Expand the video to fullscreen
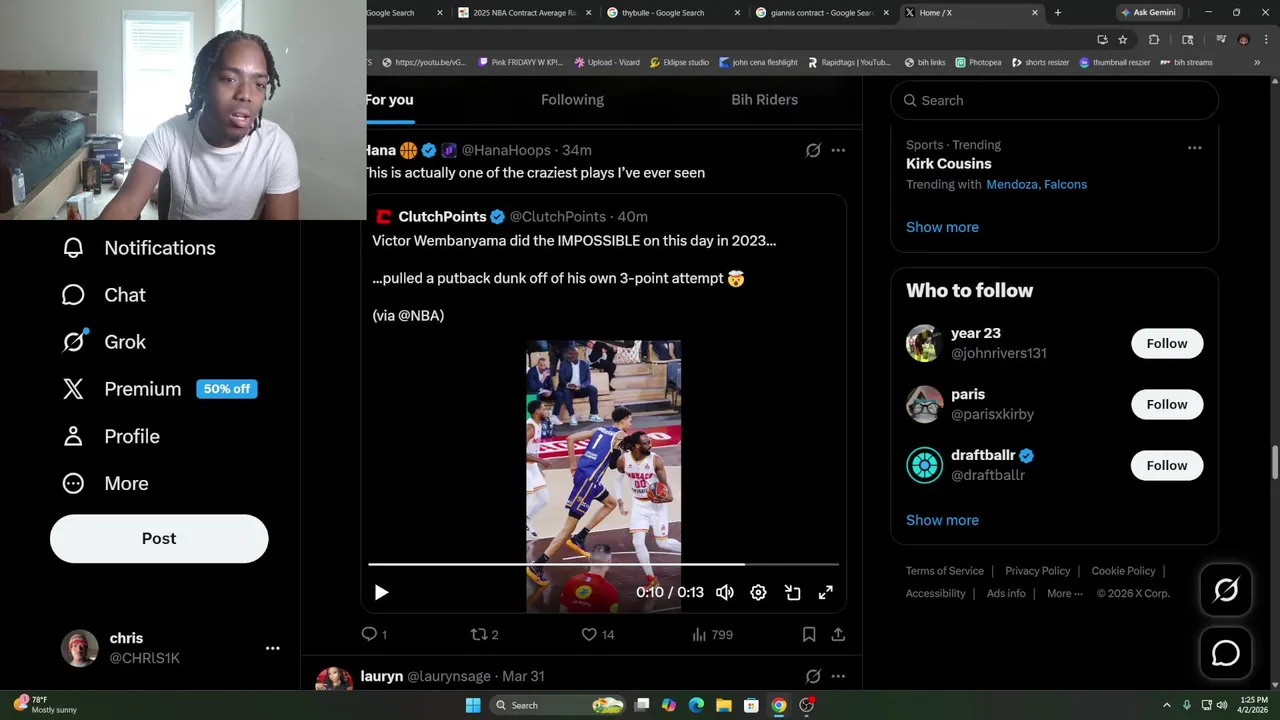1280x720 pixels. click(x=826, y=593)
